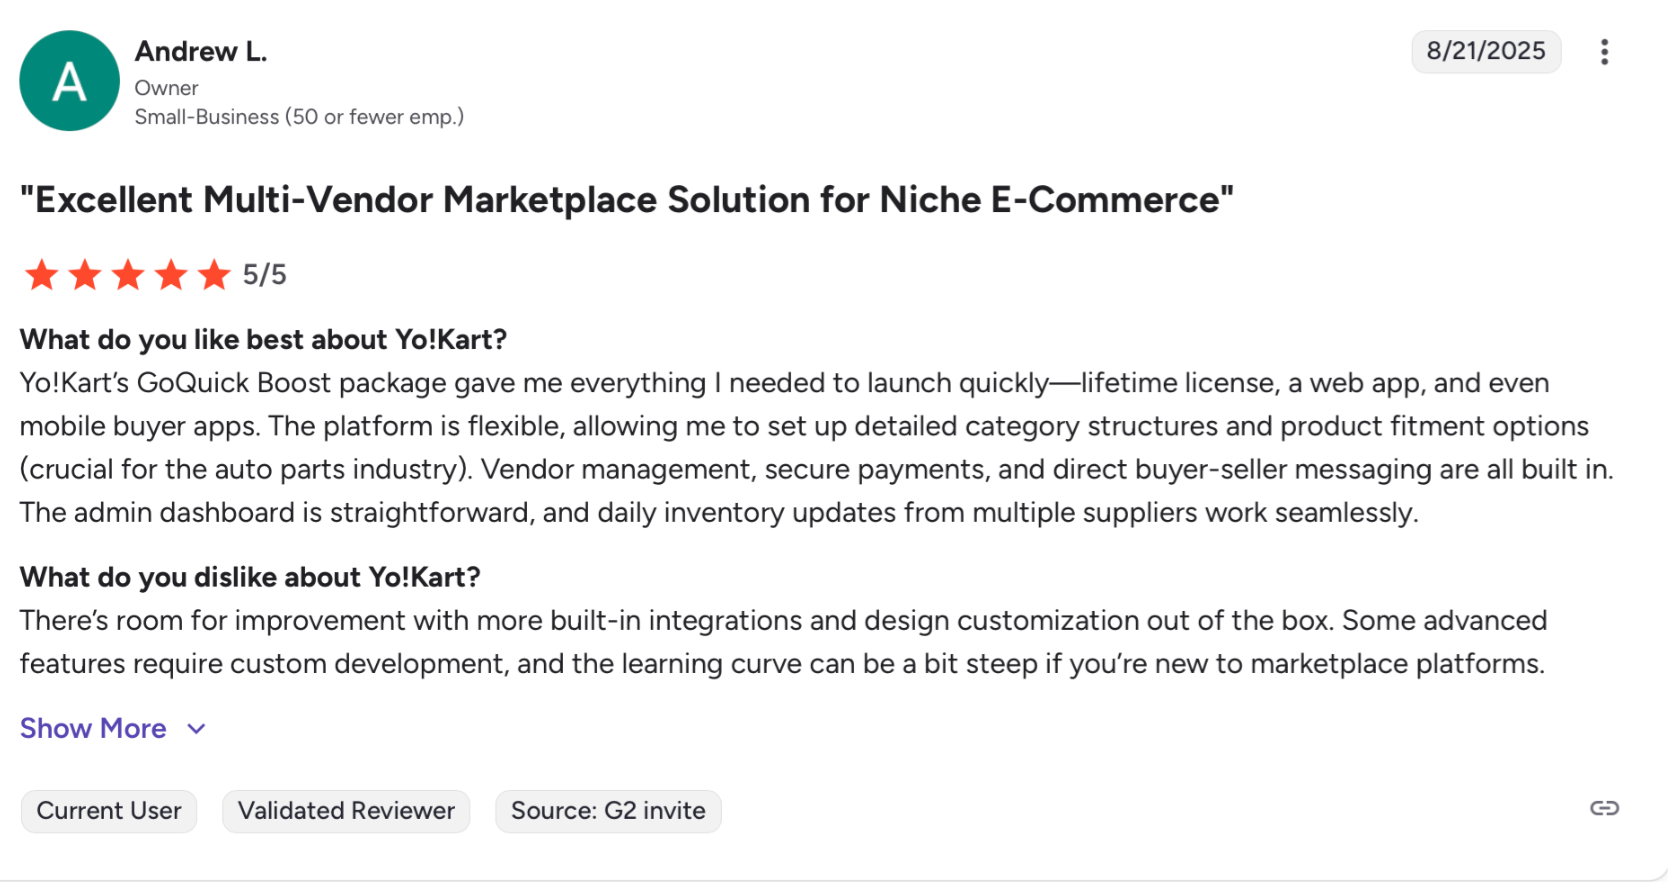Click the chevron beside Show More
The image size is (1678, 882).
pyautogui.click(x=197, y=729)
